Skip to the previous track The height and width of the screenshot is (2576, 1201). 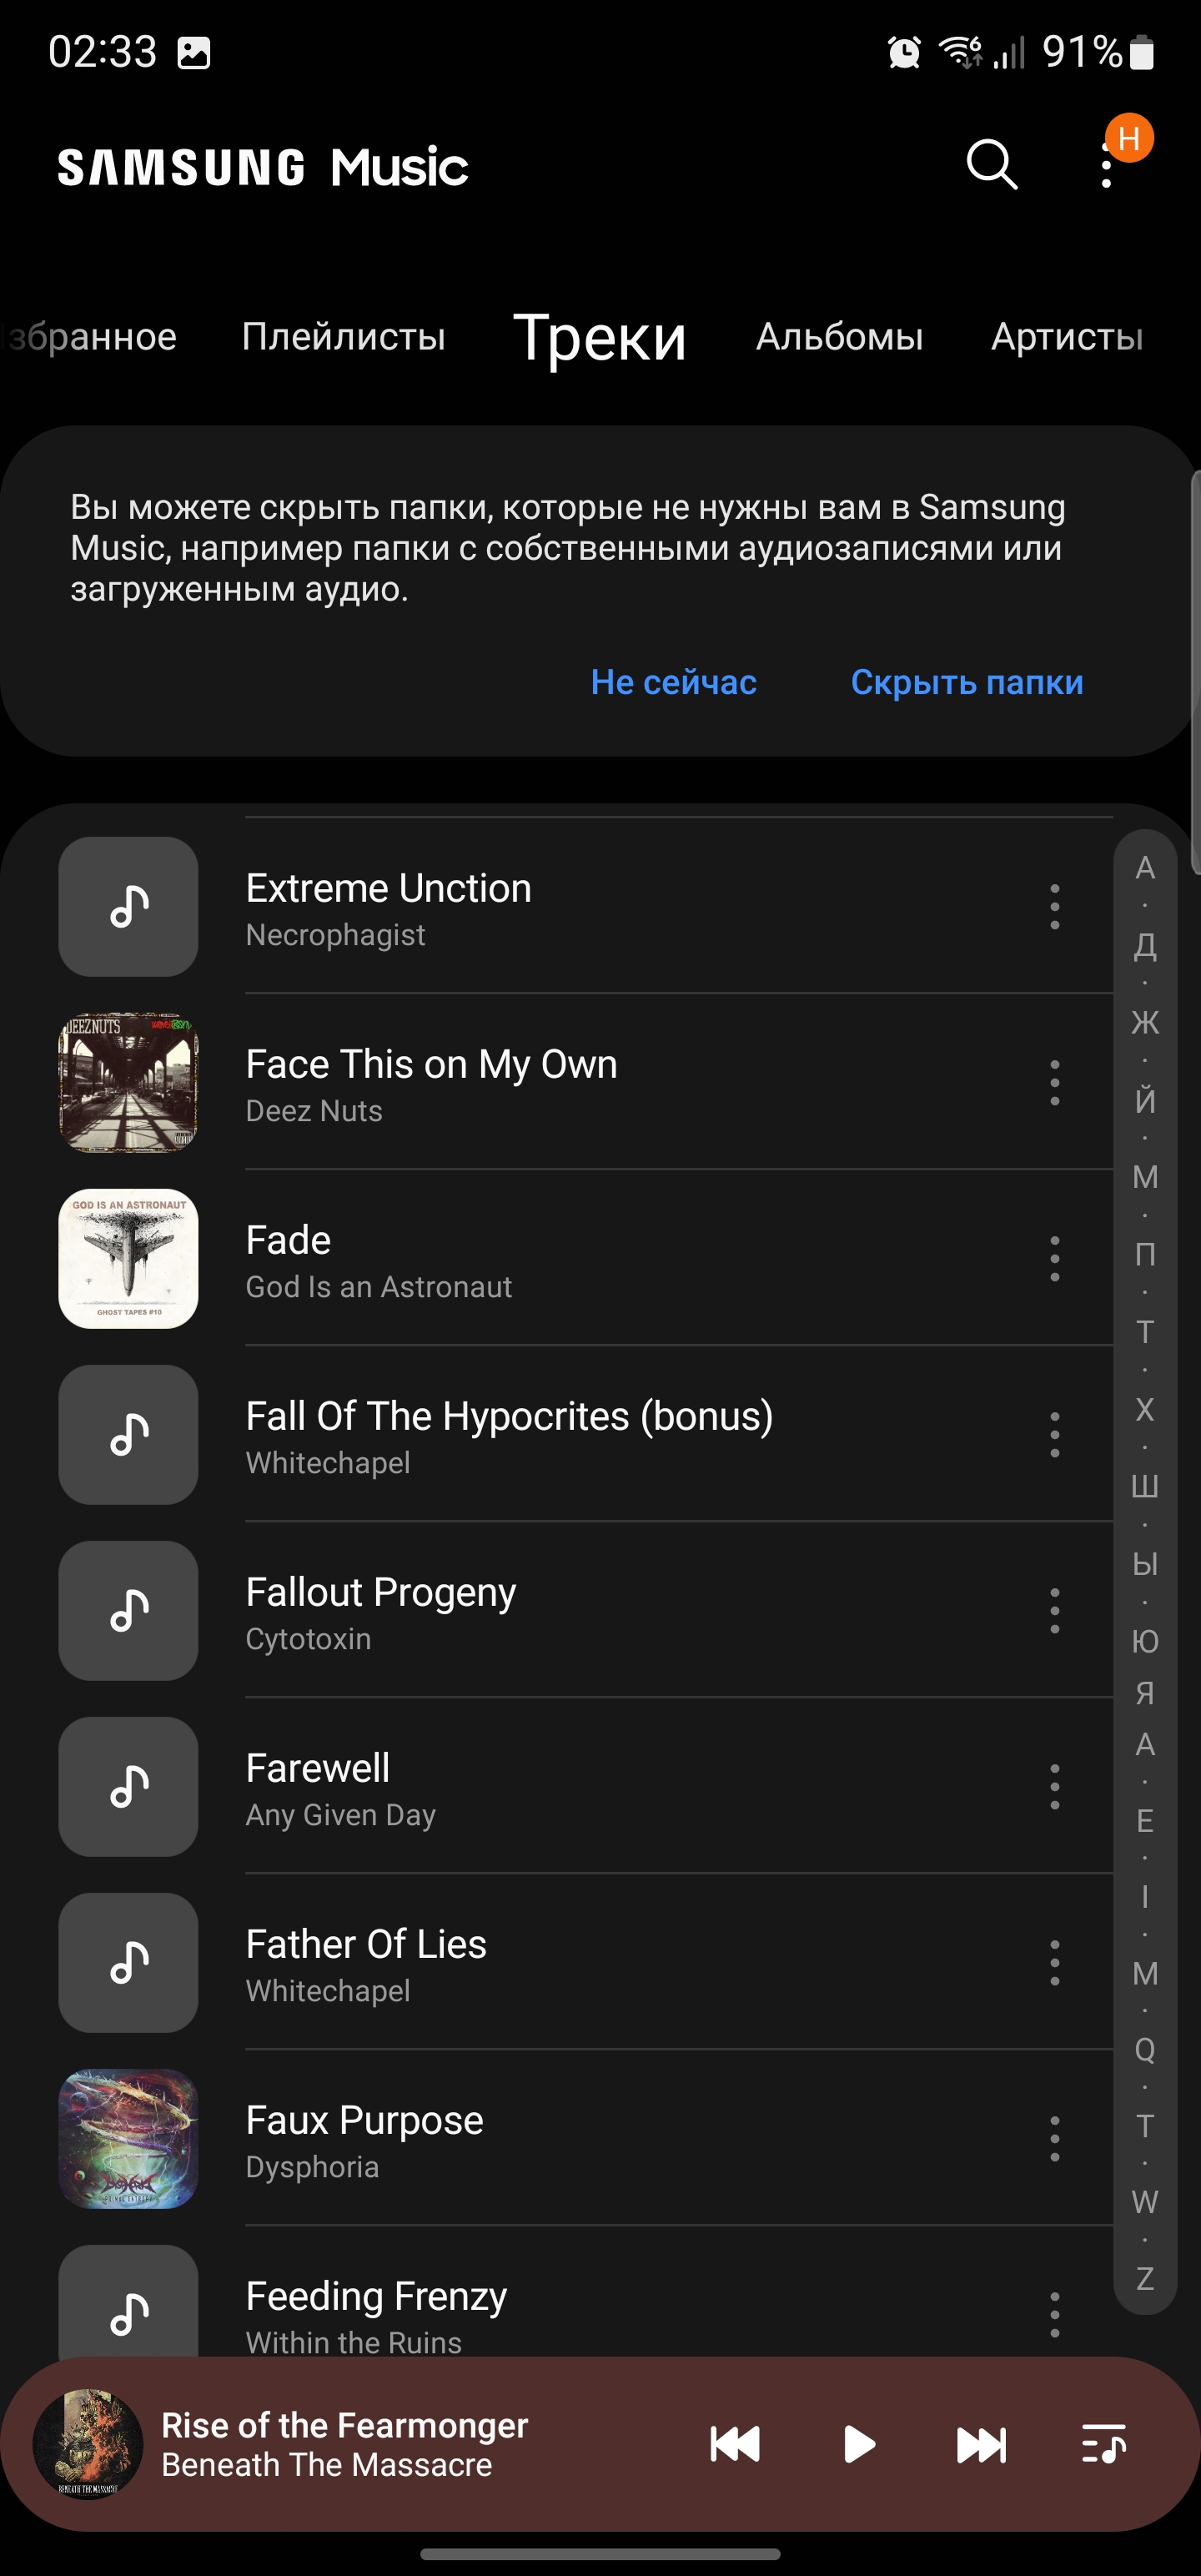735,2444
